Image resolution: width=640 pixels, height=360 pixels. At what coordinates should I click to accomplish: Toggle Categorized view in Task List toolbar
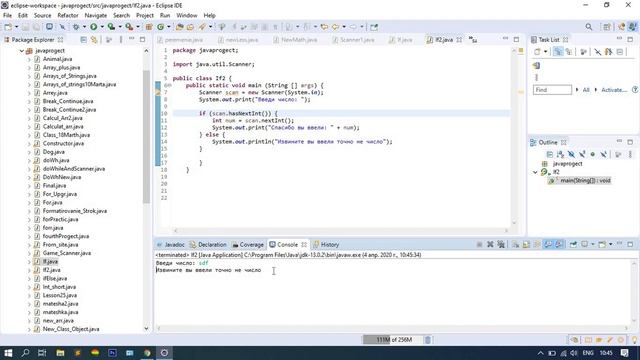point(558,52)
